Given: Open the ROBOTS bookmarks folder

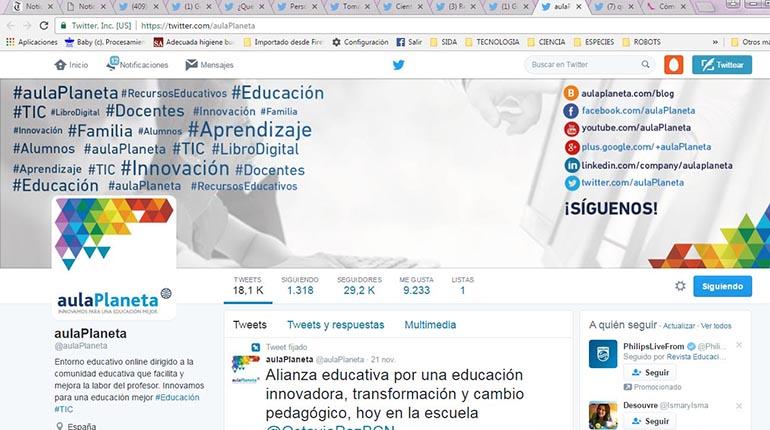Looking at the screenshot, I should 641,42.
